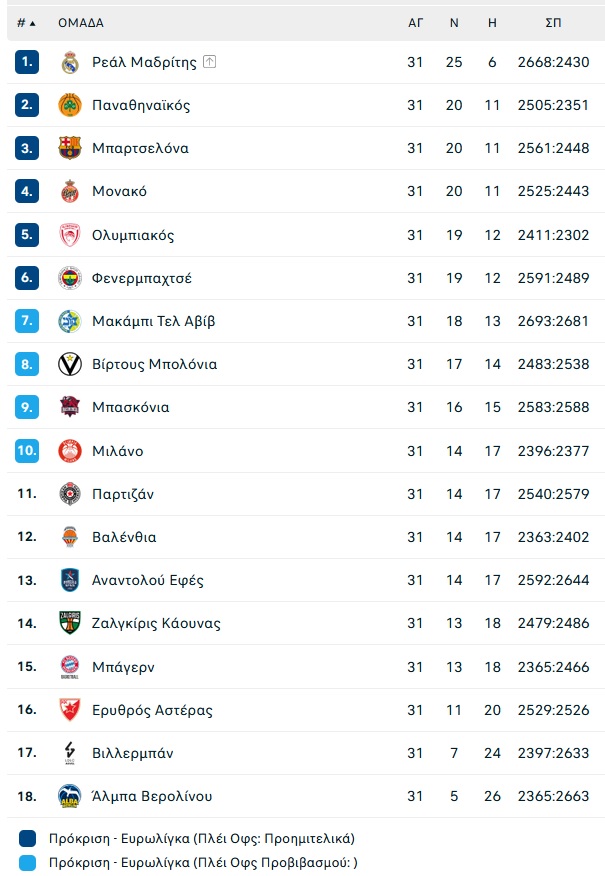Click the Žalgiris Kaunas green shield logo

click(70, 622)
